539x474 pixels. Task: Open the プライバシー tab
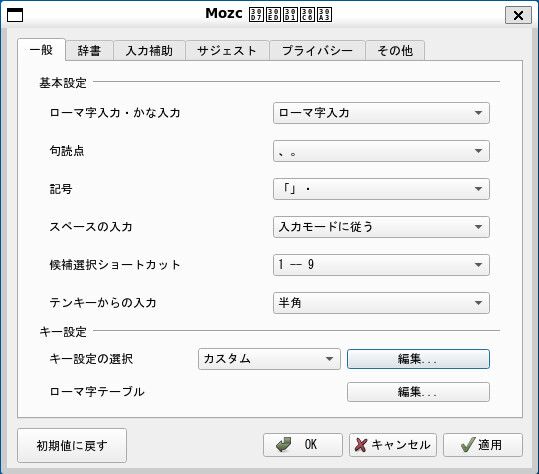317,51
